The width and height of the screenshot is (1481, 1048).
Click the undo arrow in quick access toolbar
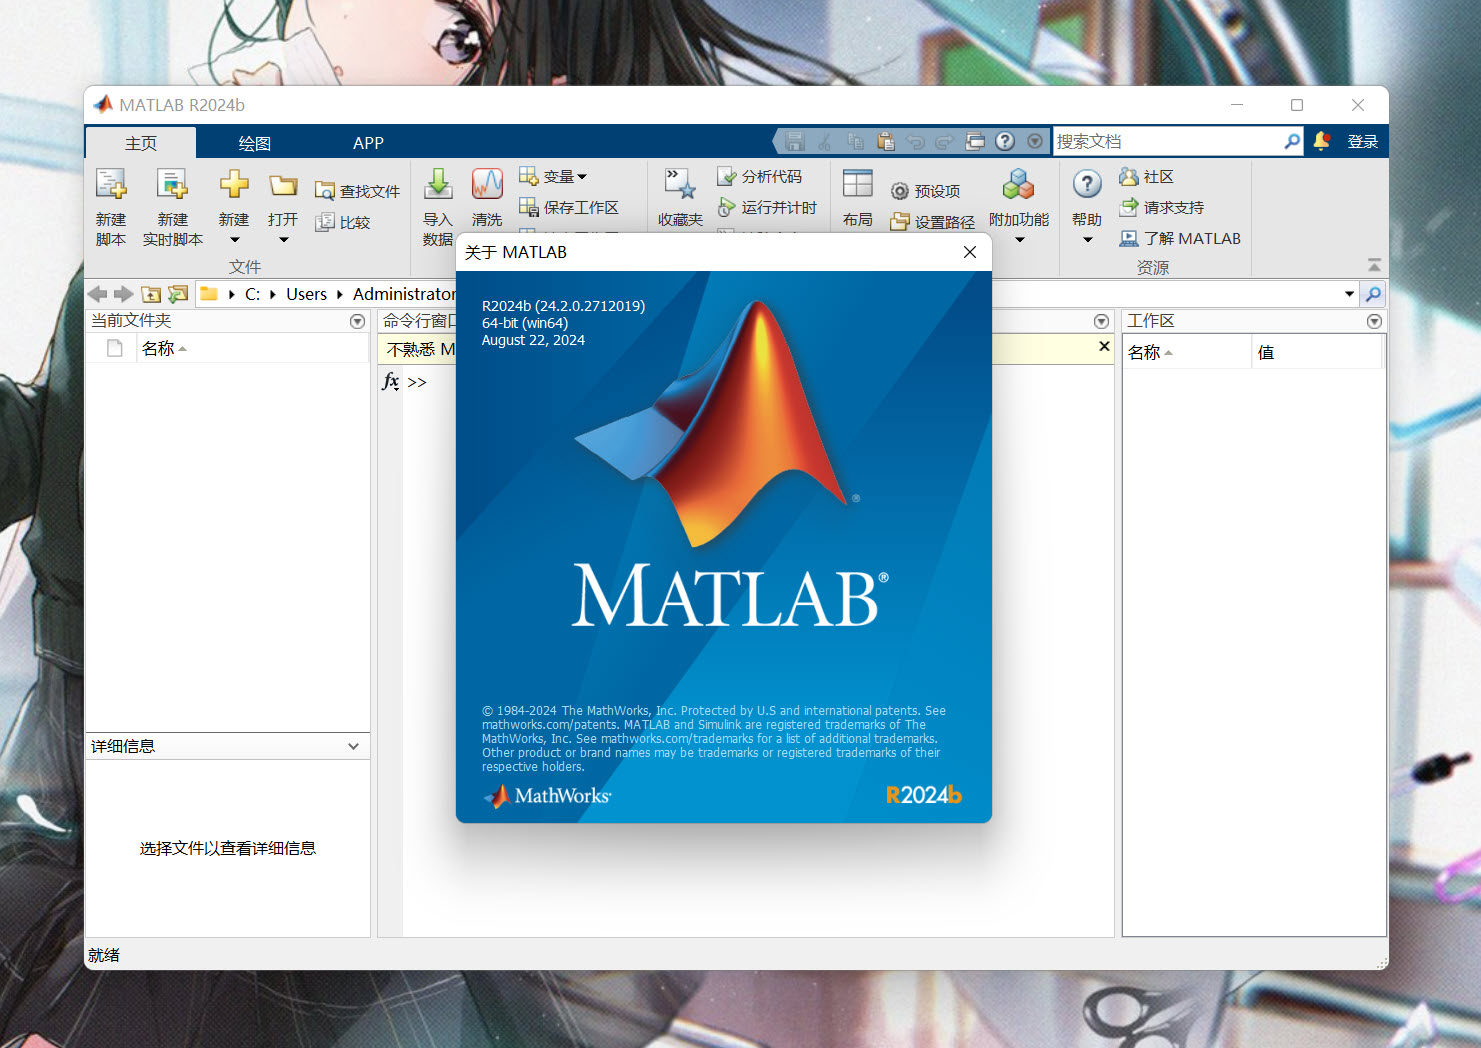tap(915, 142)
